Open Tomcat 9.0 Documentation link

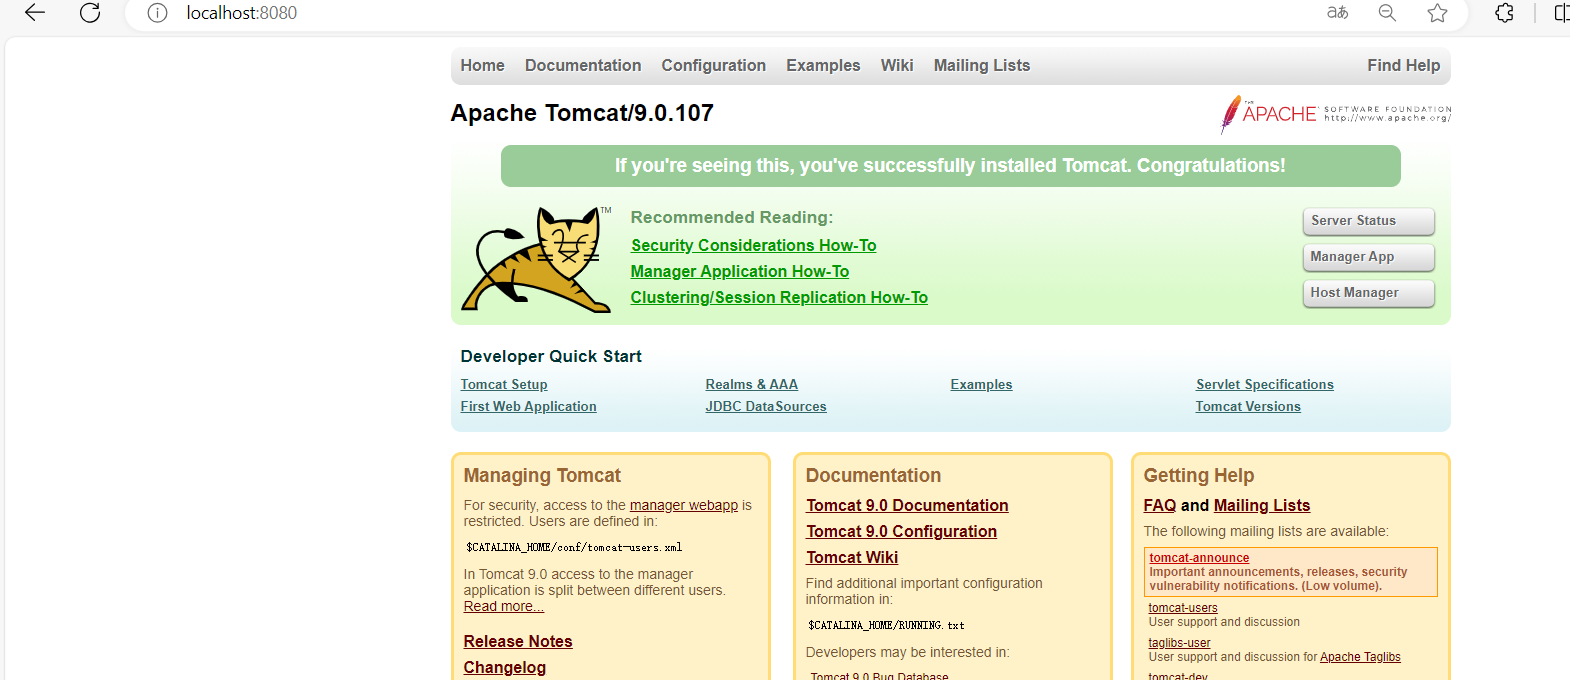click(x=907, y=505)
